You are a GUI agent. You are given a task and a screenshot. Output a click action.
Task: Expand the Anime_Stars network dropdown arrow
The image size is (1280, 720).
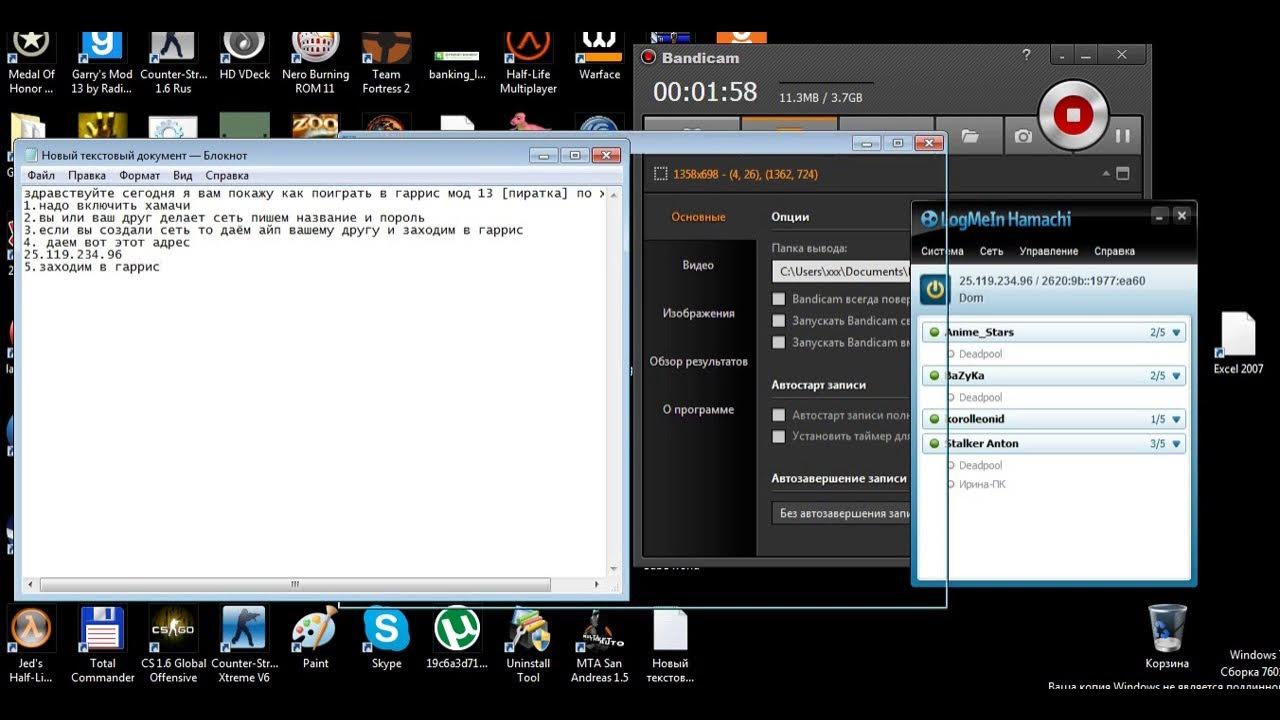pyautogui.click(x=1176, y=332)
